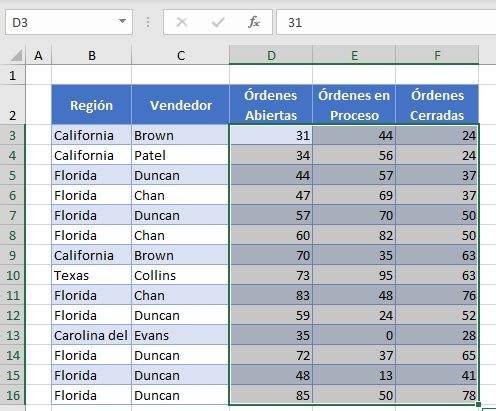
Task: Select row 13 header
Action: click(13, 335)
